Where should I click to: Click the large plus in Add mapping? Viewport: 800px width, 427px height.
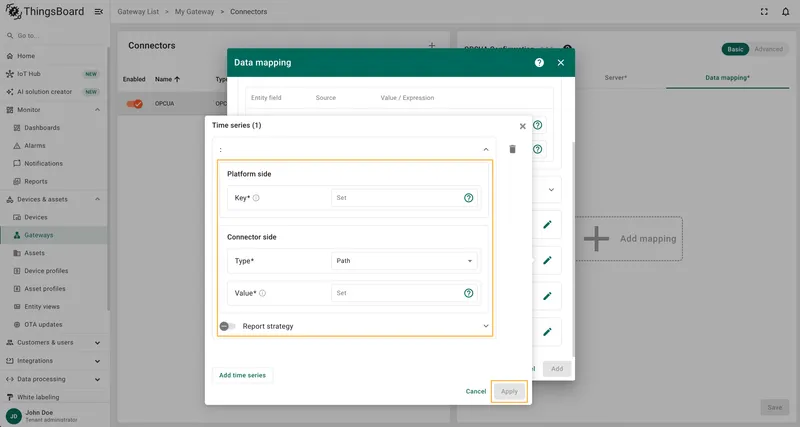tap(596, 239)
